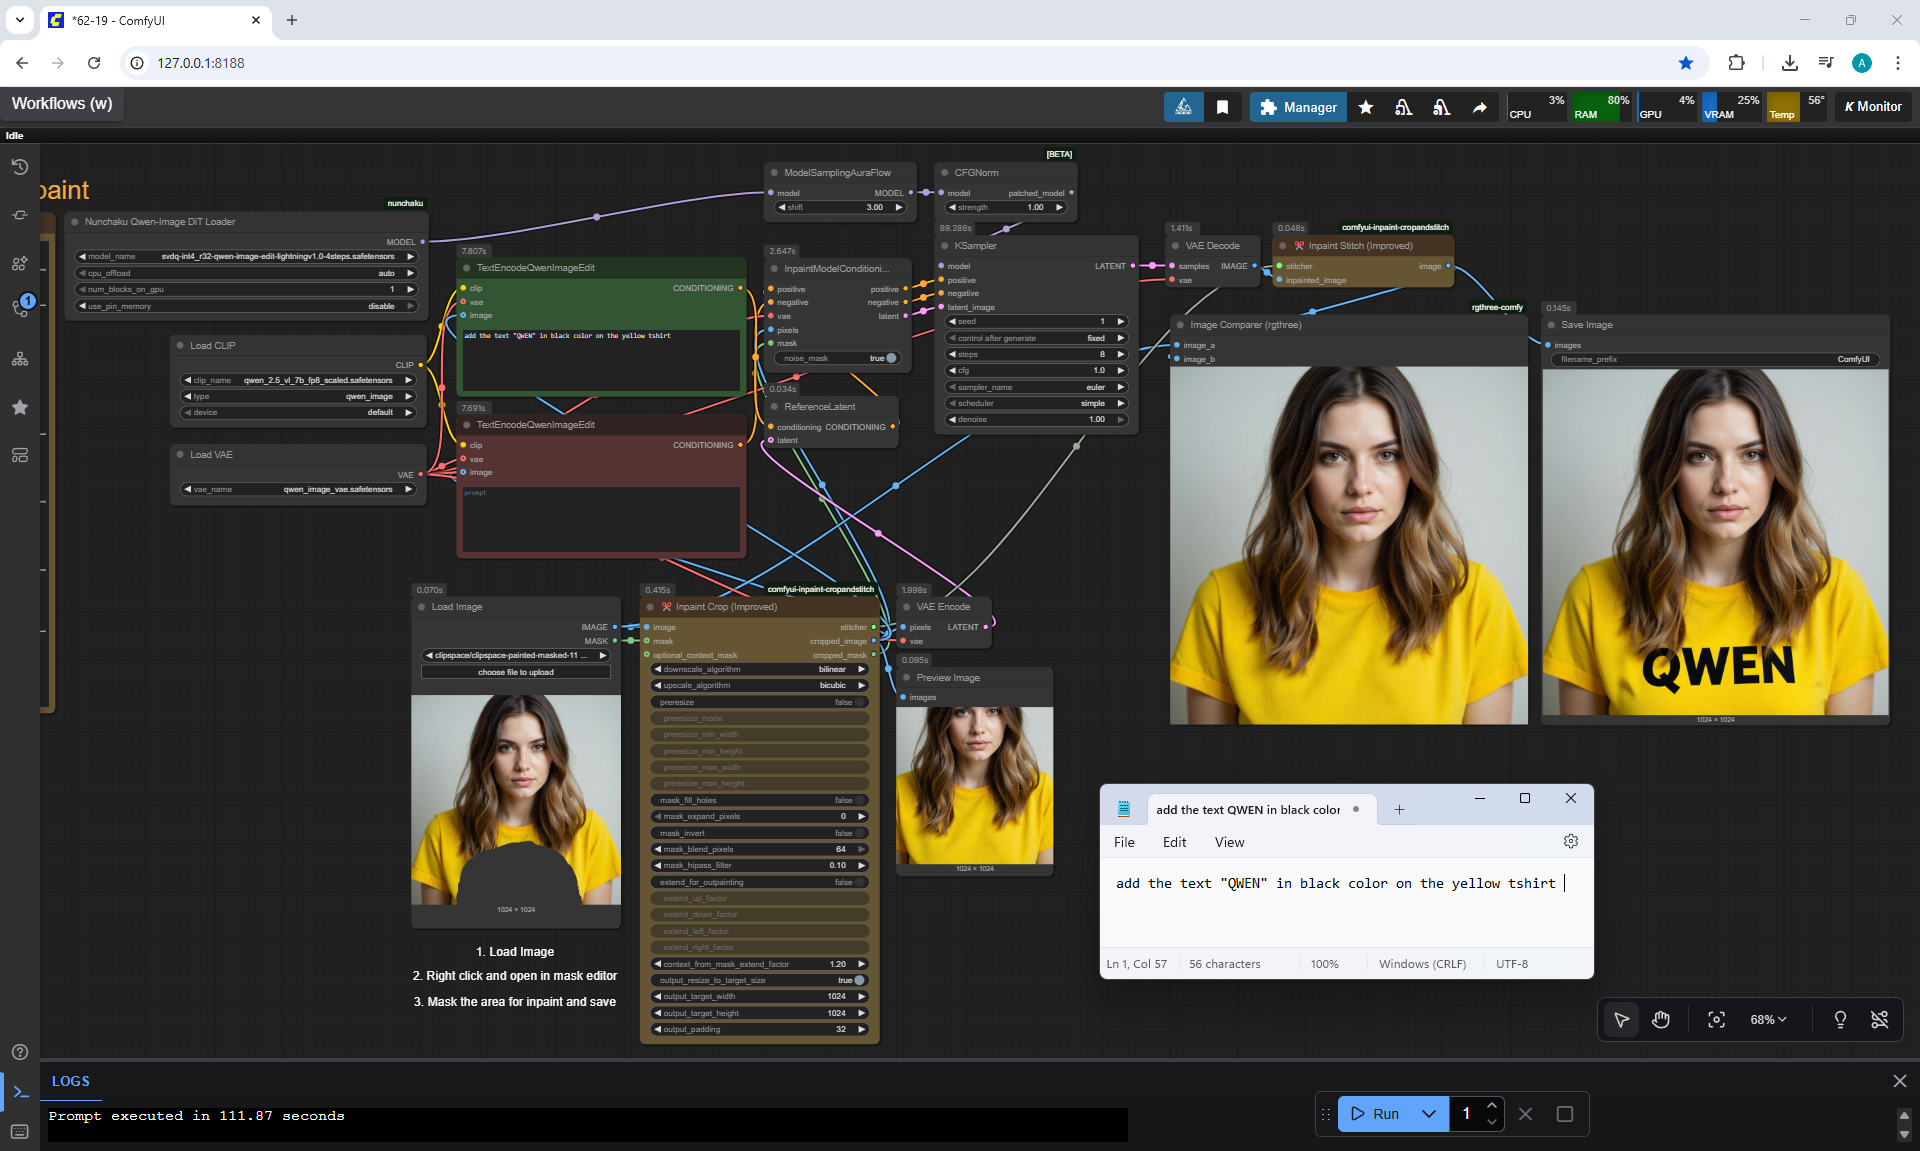1920x1151 pixels.
Task: Click the Preview Image thumbnail
Action: coord(974,785)
